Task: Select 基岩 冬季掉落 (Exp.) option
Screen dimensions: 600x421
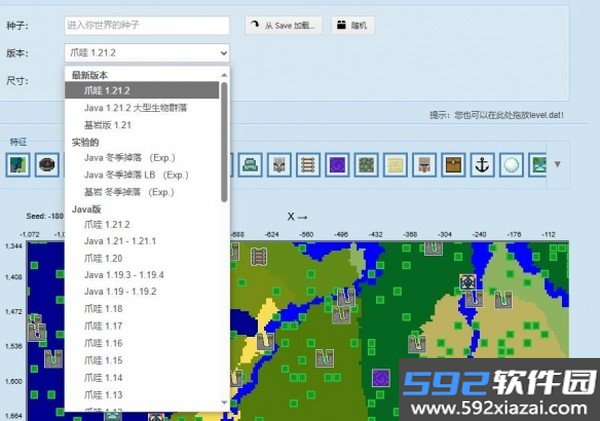Action: [142, 192]
